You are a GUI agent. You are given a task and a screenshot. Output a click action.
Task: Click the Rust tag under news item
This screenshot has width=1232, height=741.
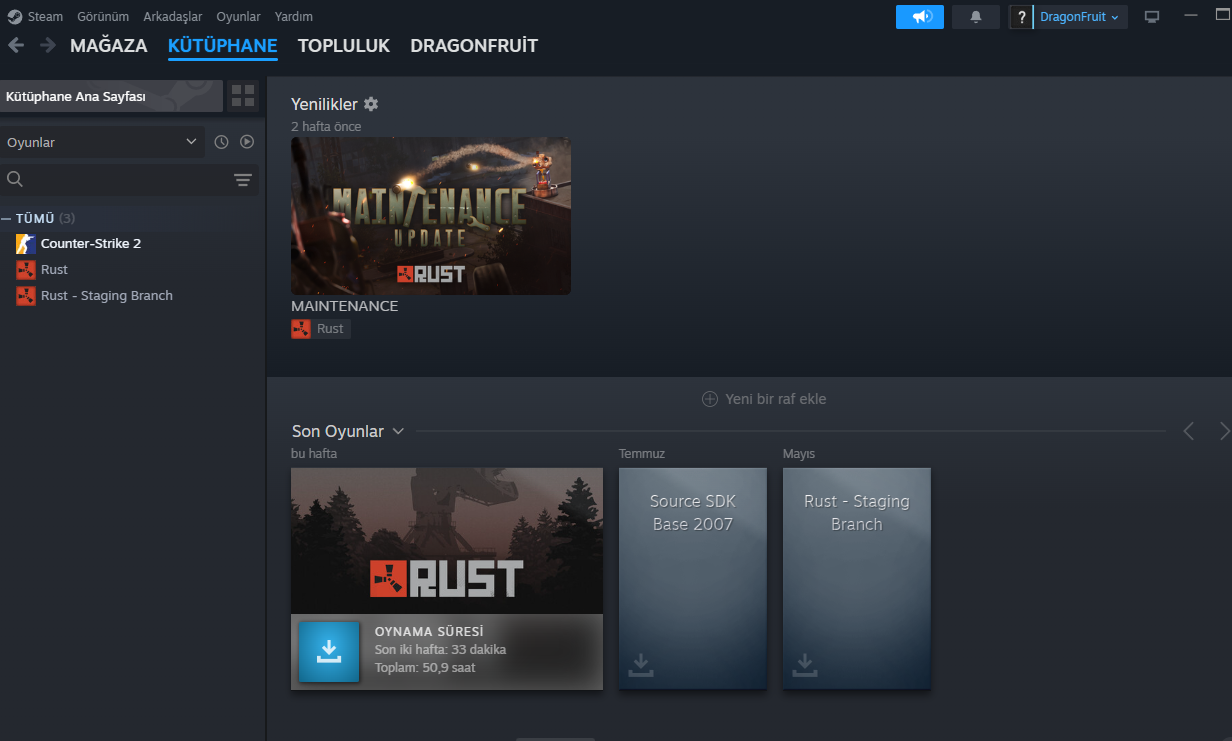tap(321, 329)
